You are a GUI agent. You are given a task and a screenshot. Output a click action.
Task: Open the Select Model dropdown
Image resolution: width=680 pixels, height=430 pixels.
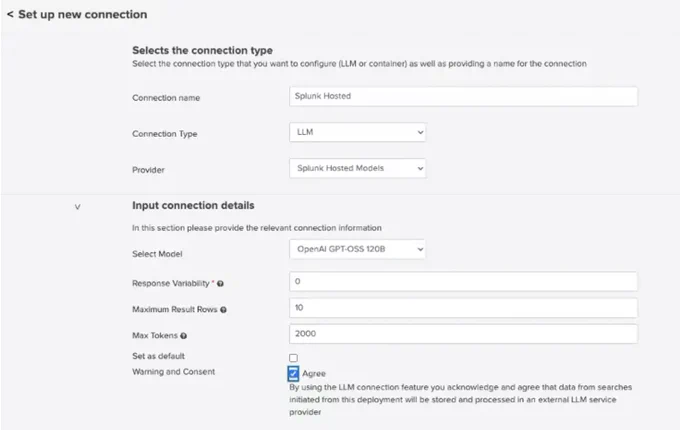coord(357,249)
